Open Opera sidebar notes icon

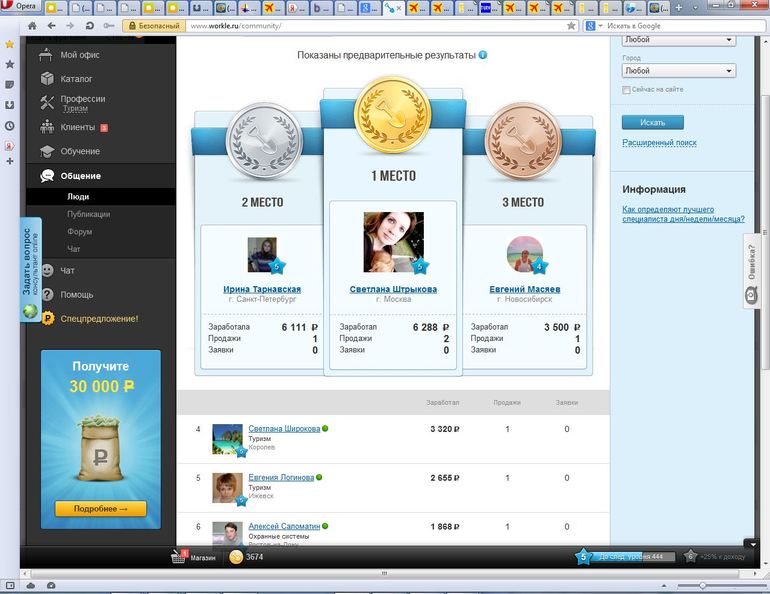[9, 84]
